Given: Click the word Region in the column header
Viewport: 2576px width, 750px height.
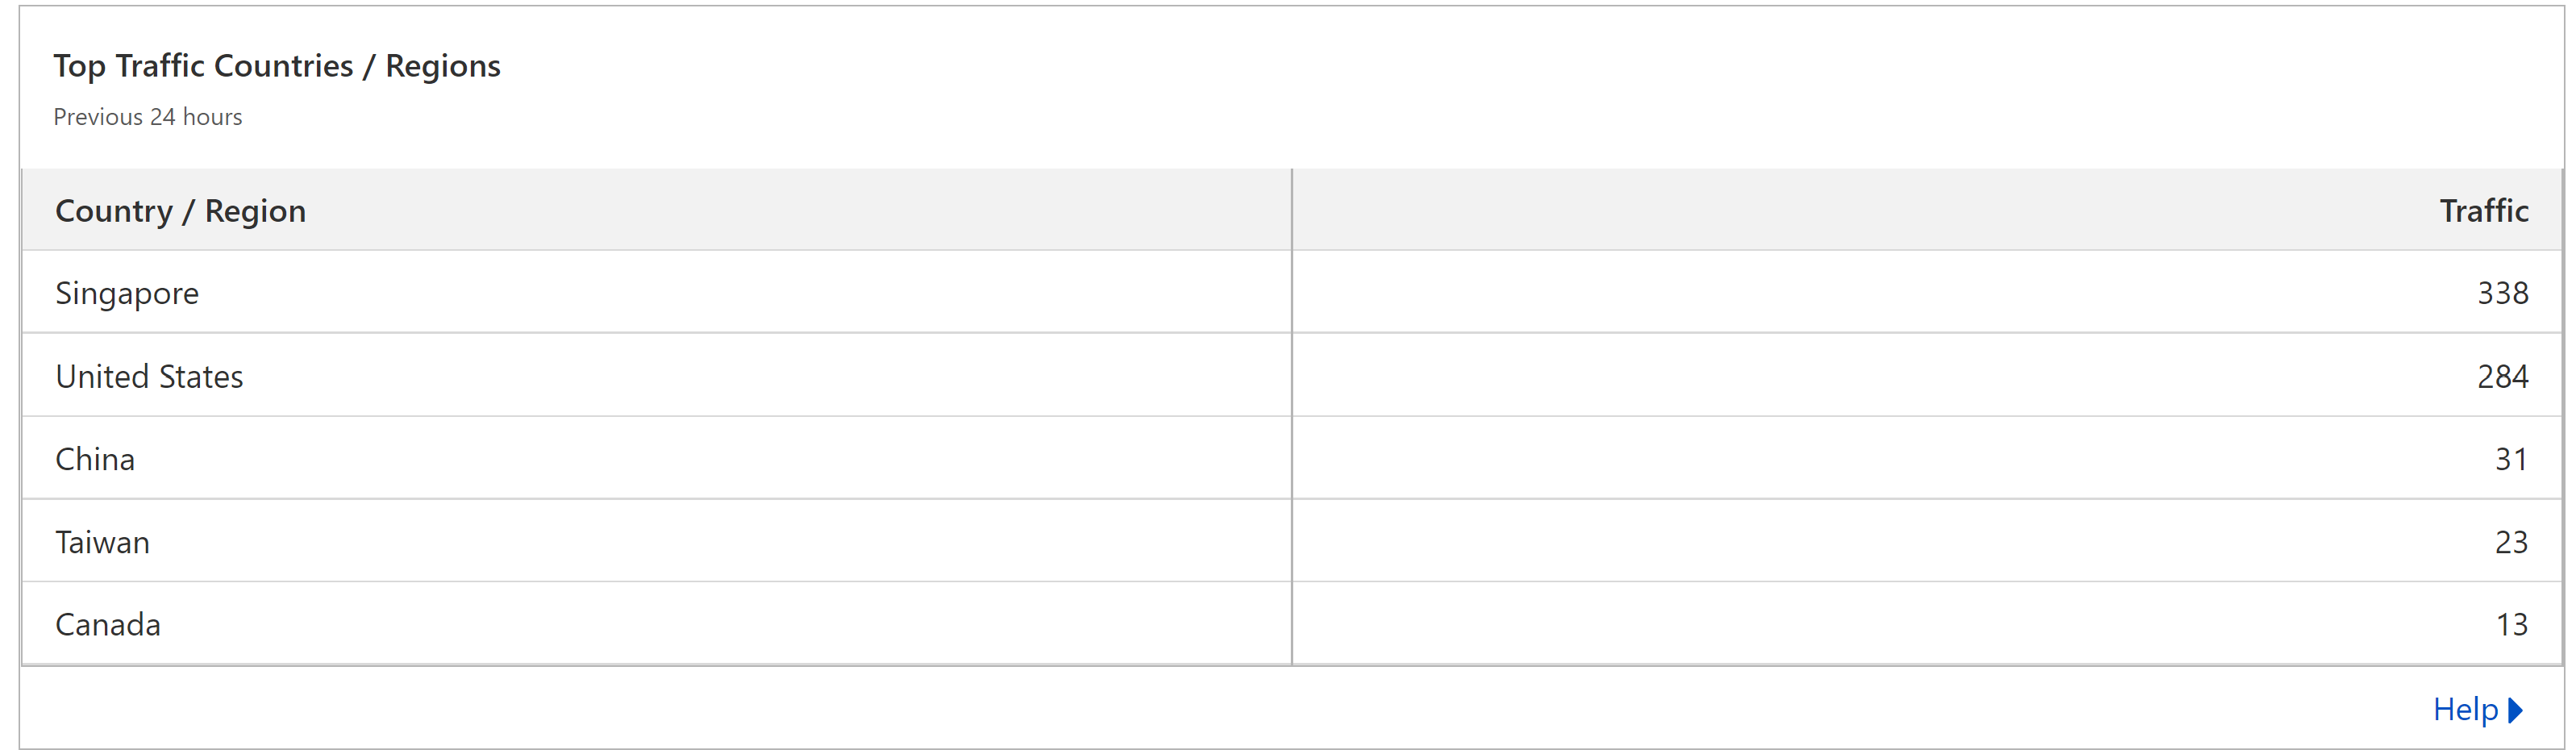Looking at the screenshot, I should (x=255, y=212).
